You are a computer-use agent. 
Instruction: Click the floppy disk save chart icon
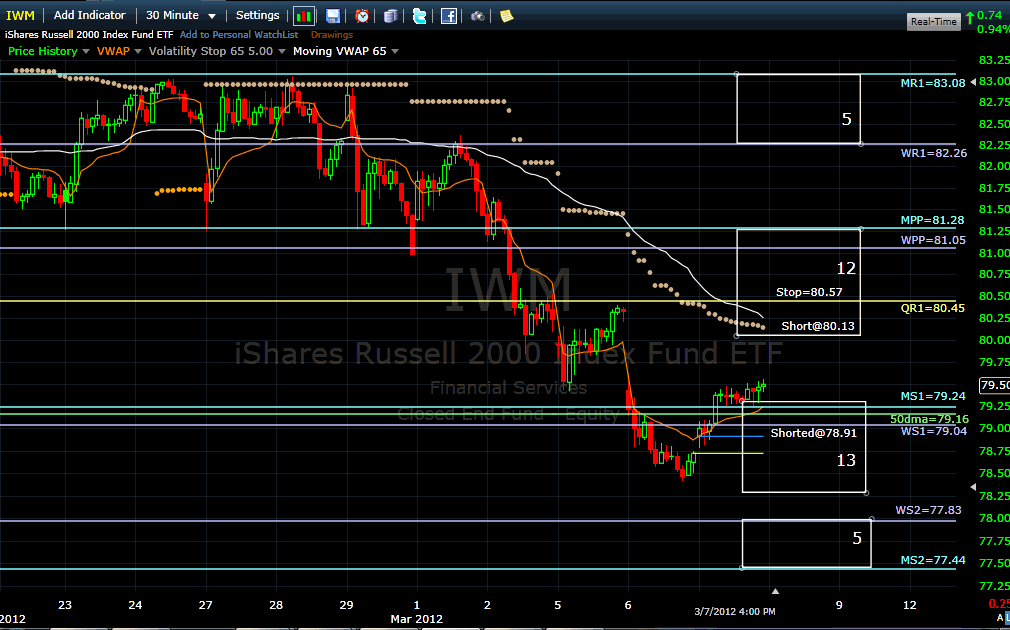point(333,16)
